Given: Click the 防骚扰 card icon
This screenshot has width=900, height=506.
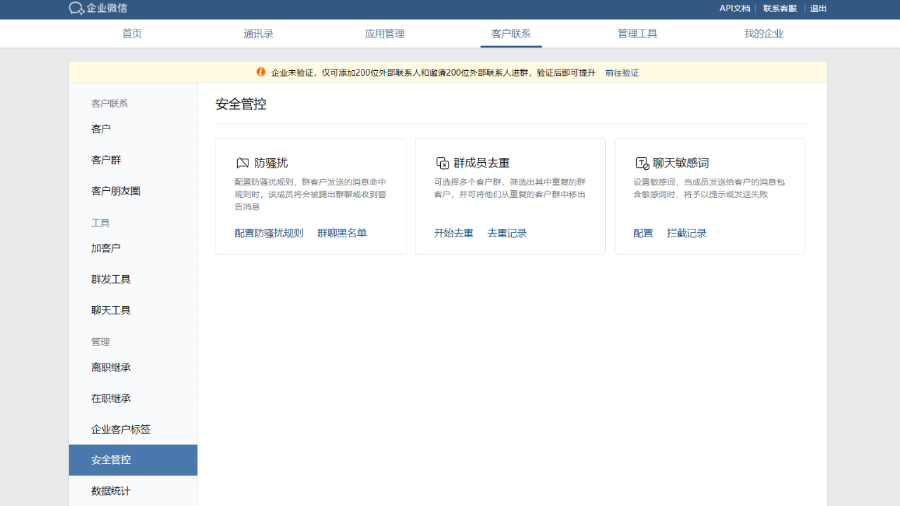Looking at the screenshot, I should pos(242,163).
